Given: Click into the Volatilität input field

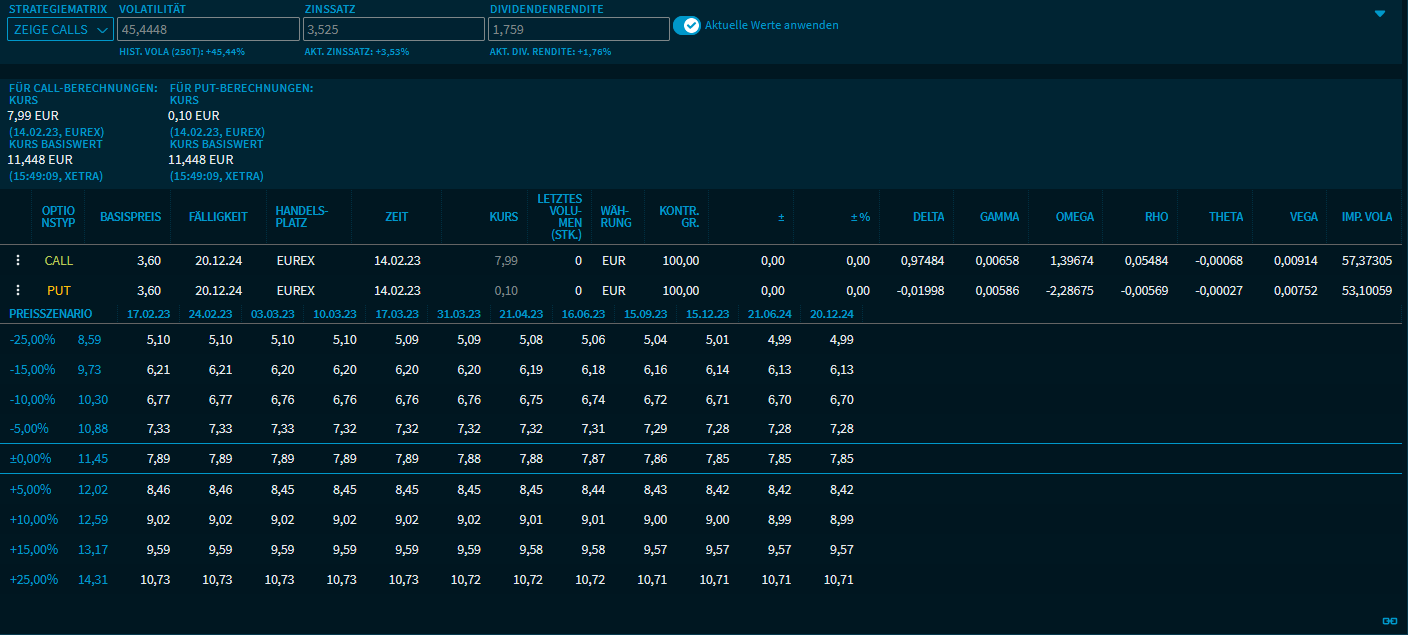Looking at the screenshot, I should (207, 30).
